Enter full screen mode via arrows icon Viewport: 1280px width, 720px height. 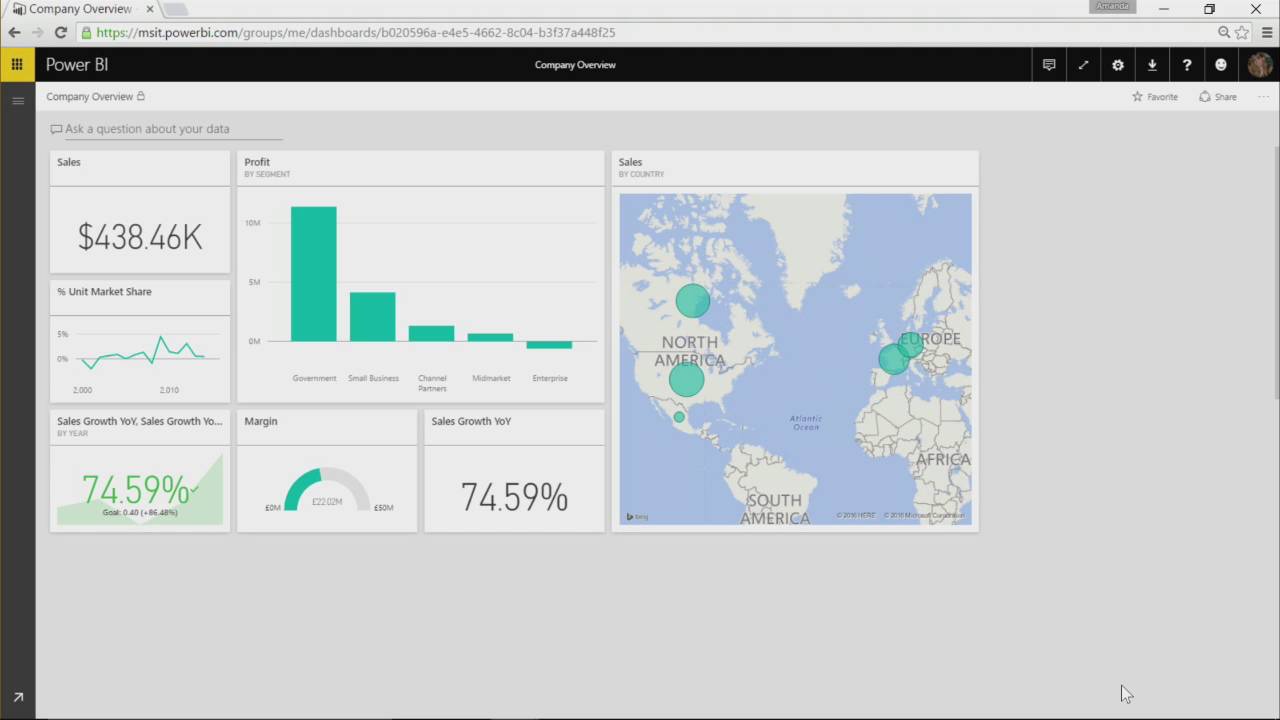(1083, 65)
